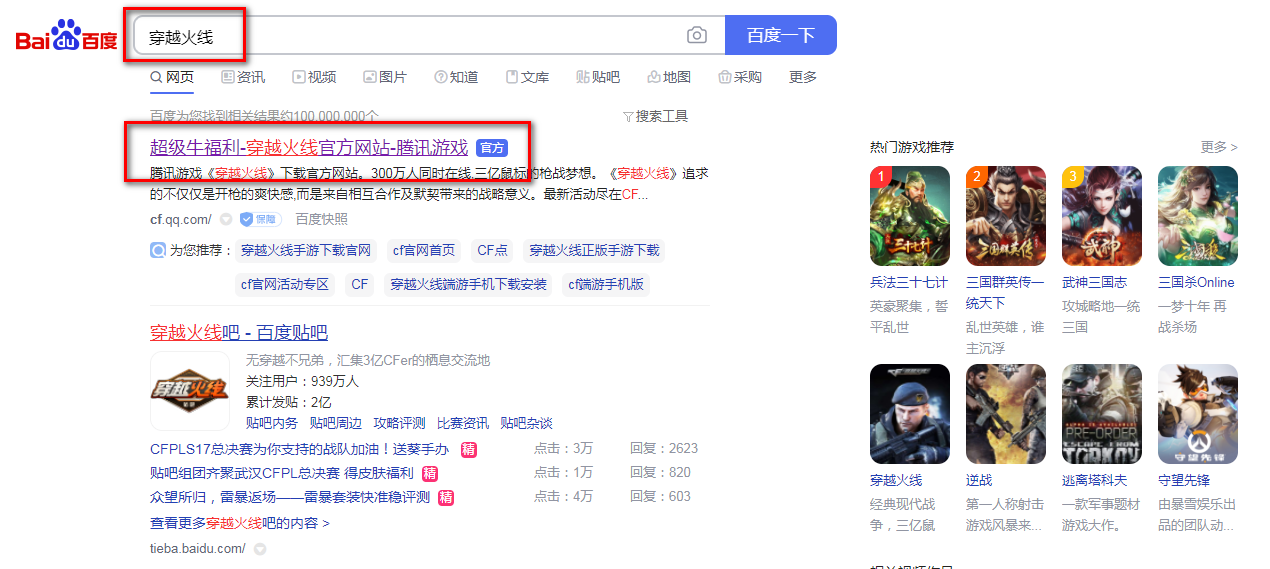
Task: Select suggestion CF点
Action: pyautogui.click(x=492, y=250)
